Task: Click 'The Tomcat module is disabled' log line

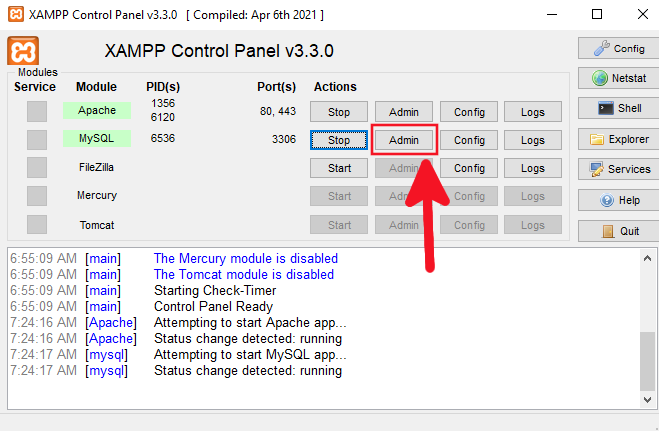Action: (x=244, y=274)
